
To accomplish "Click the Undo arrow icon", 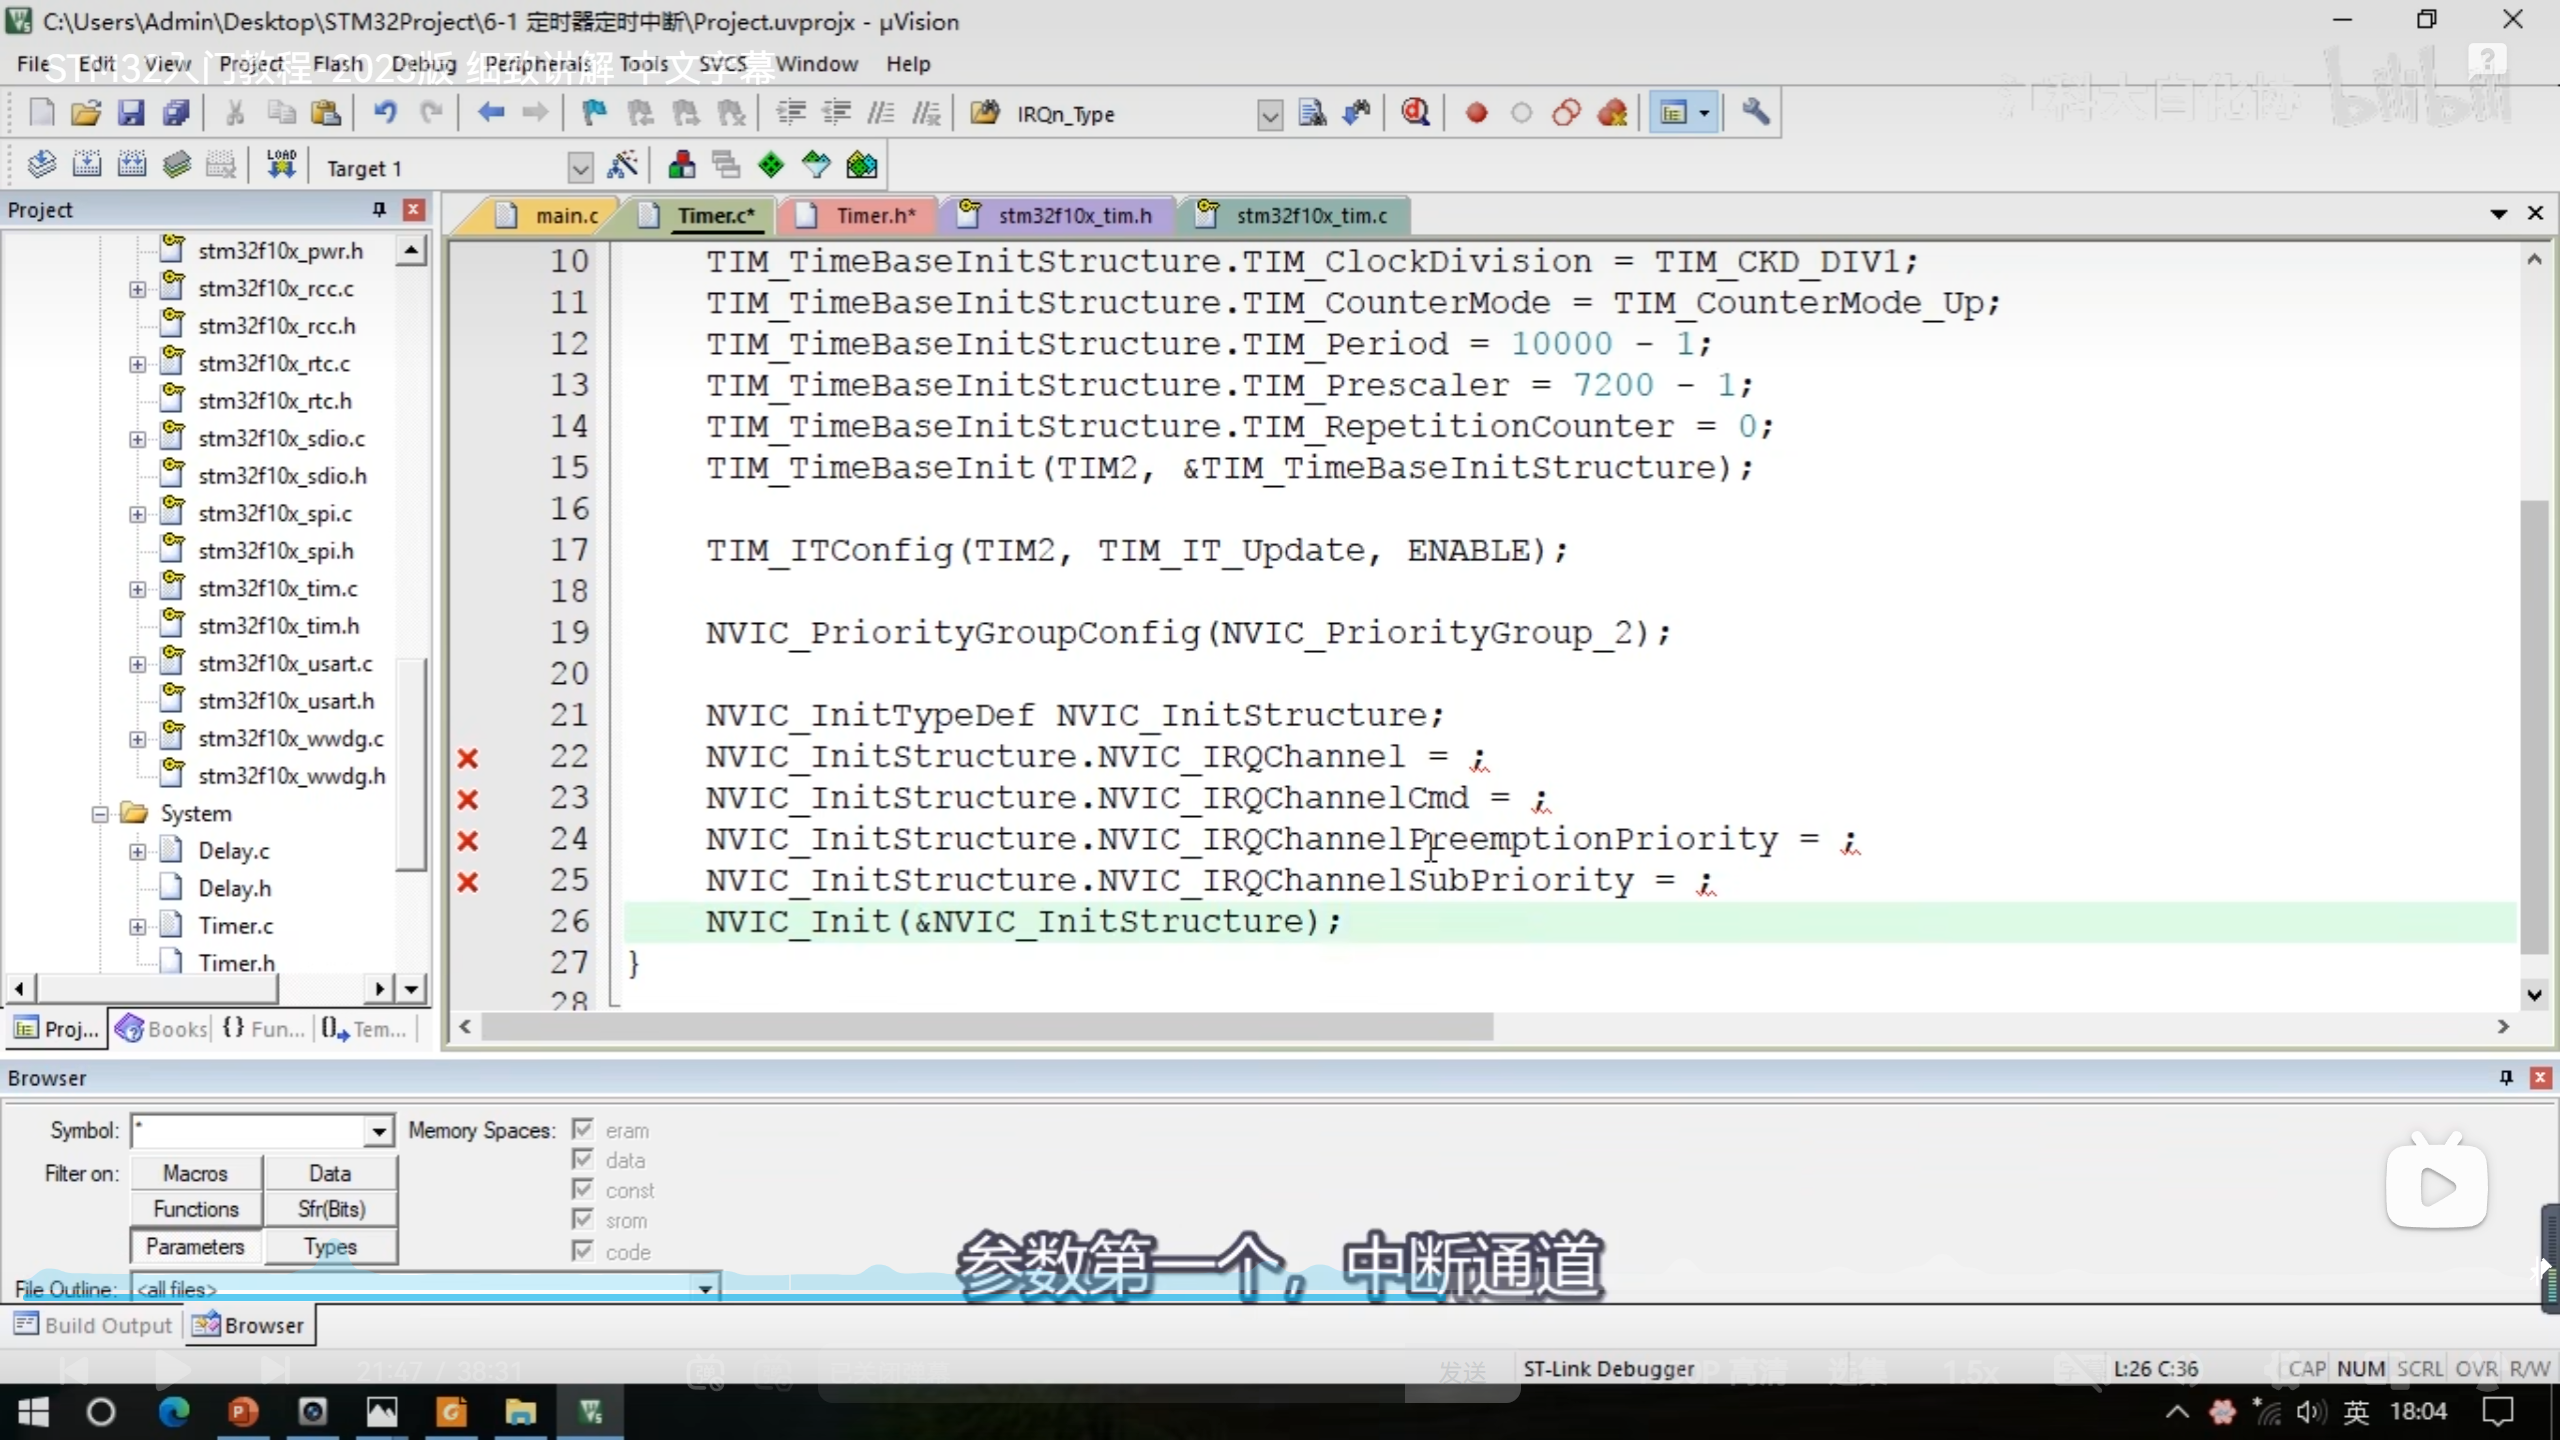I will click(x=384, y=113).
